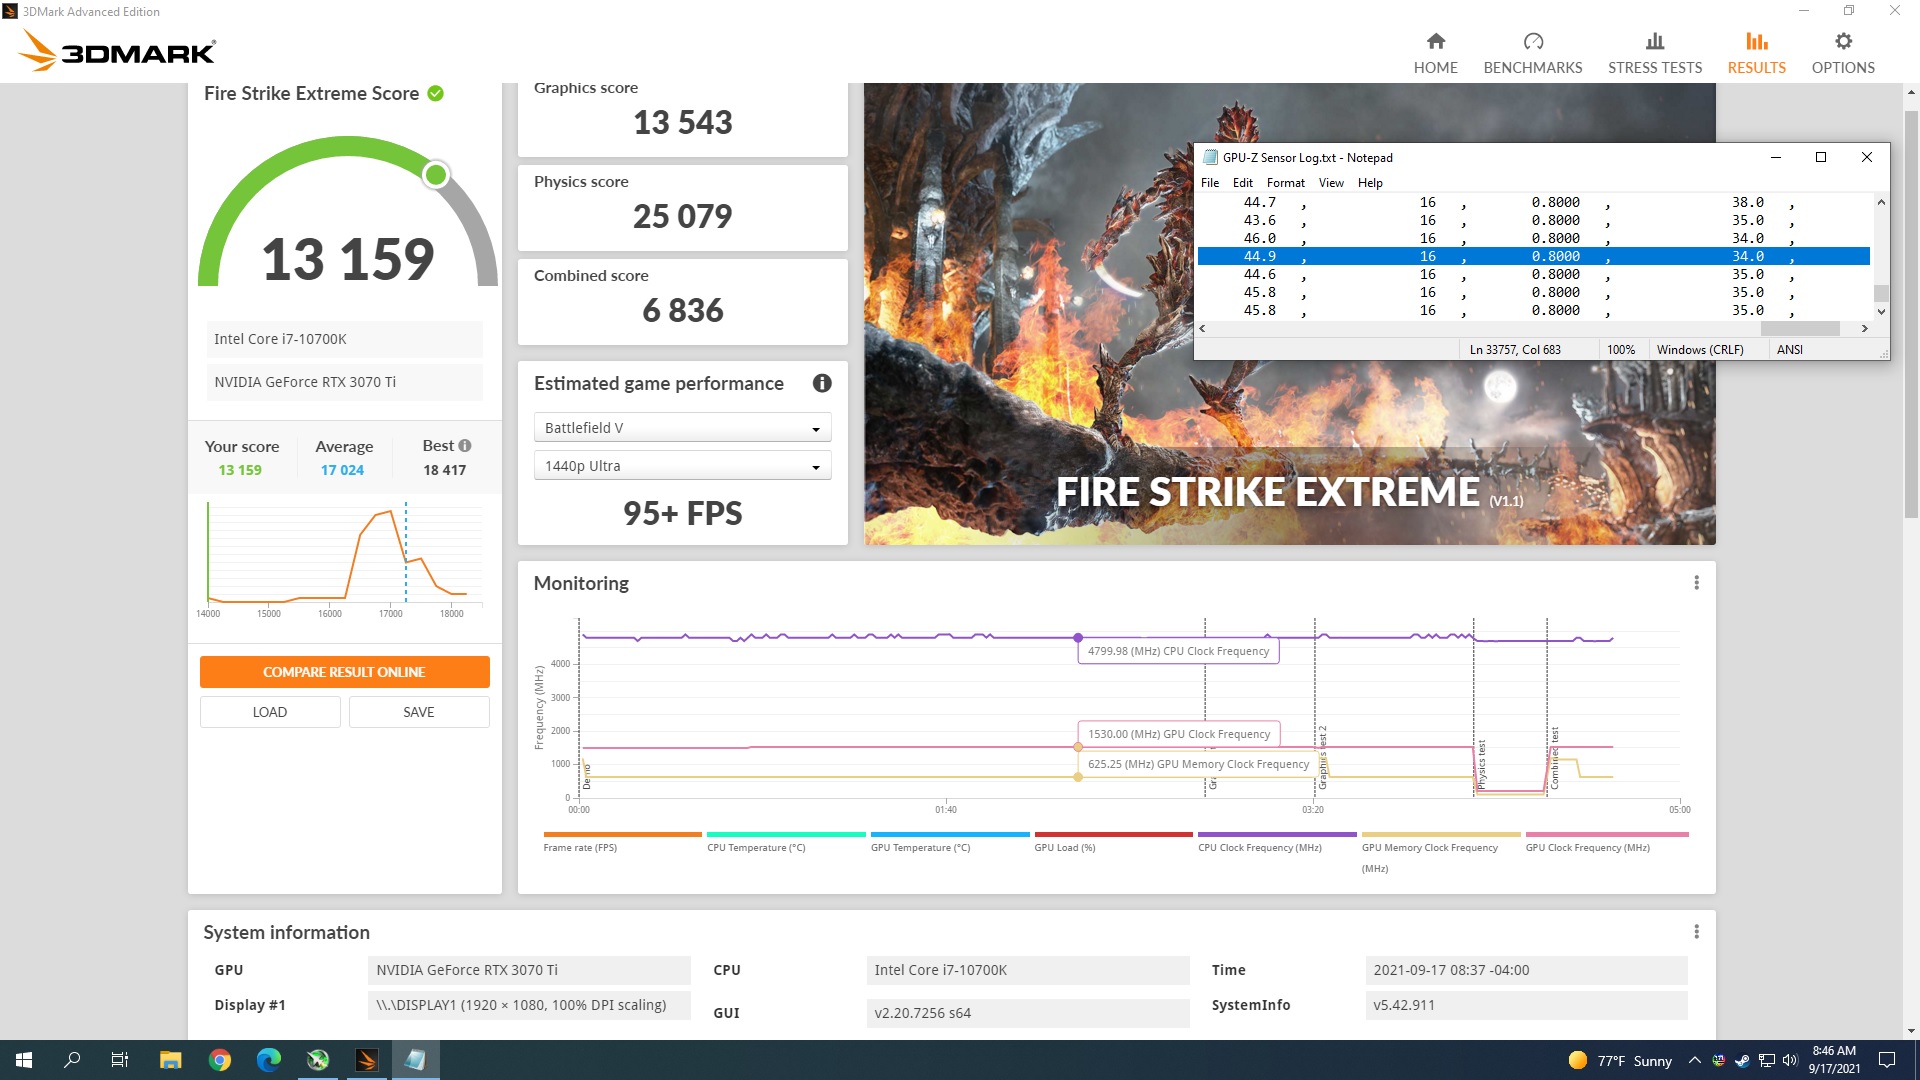
Task: Click the SAVE result button
Action: coord(418,712)
